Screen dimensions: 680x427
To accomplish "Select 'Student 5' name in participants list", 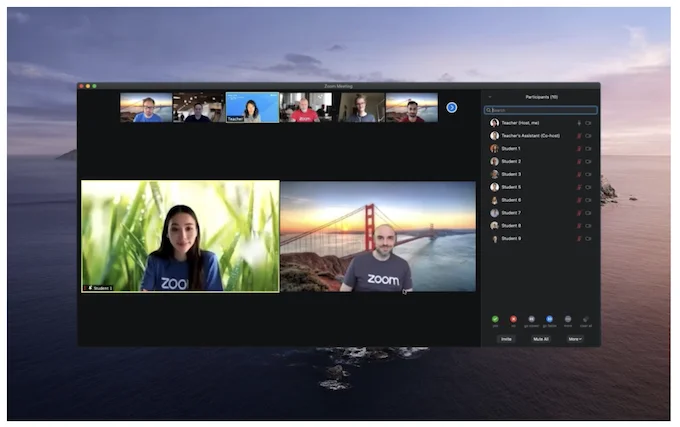I will (511, 187).
